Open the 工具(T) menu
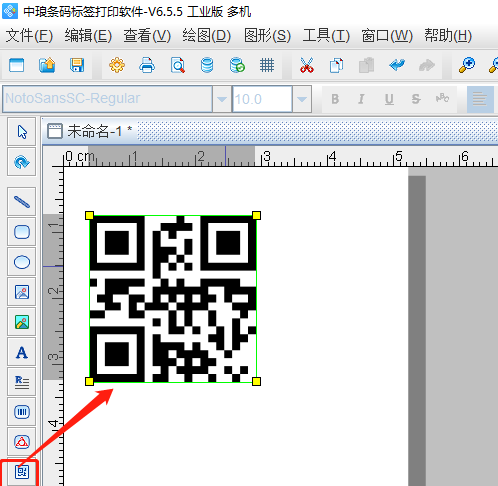The height and width of the screenshot is (486, 498). [326, 36]
